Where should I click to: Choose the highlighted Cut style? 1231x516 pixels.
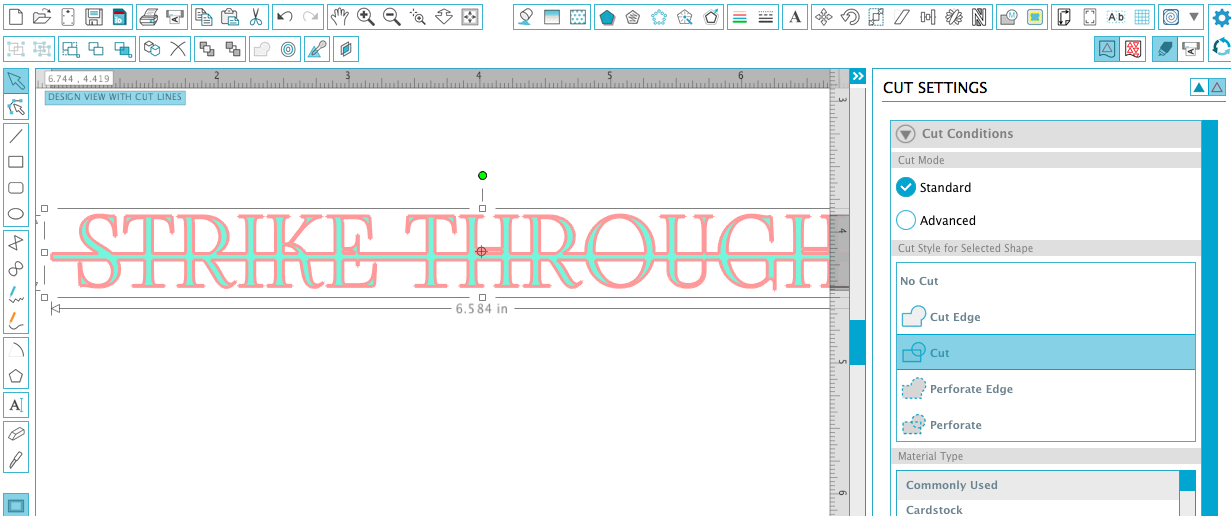tap(1046, 353)
